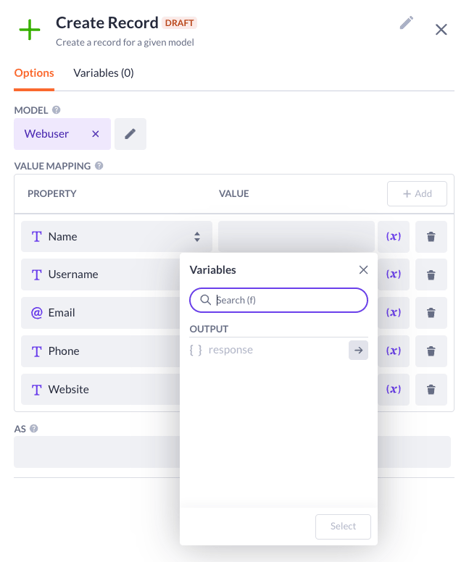Open variable picker for Email row
This screenshot has height=562, width=469.
pyautogui.click(x=393, y=313)
